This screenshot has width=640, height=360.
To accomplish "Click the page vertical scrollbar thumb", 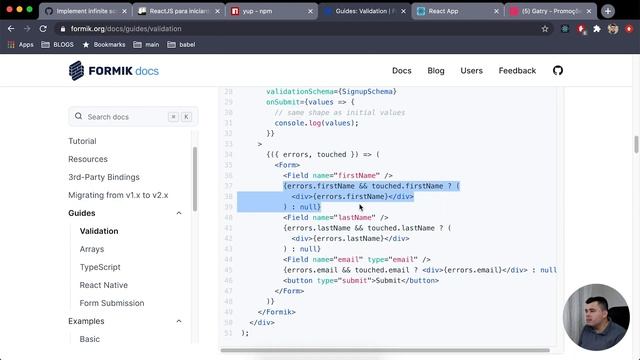I will (x=636, y=144).
